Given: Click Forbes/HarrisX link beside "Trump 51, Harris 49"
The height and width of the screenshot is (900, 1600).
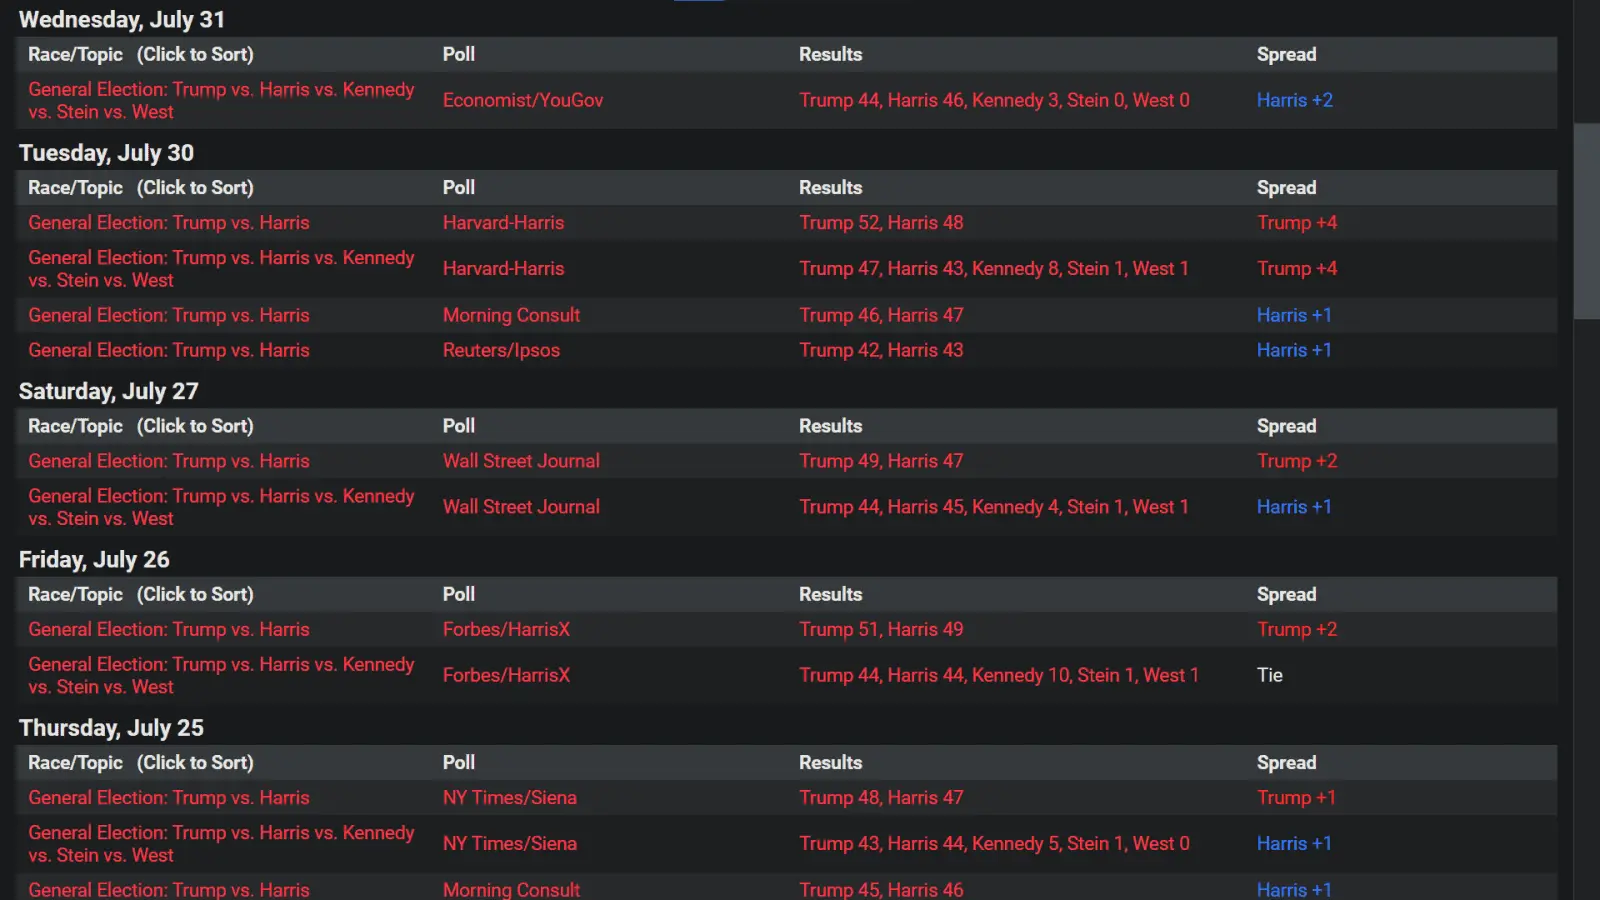Looking at the screenshot, I should tap(506, 629).
